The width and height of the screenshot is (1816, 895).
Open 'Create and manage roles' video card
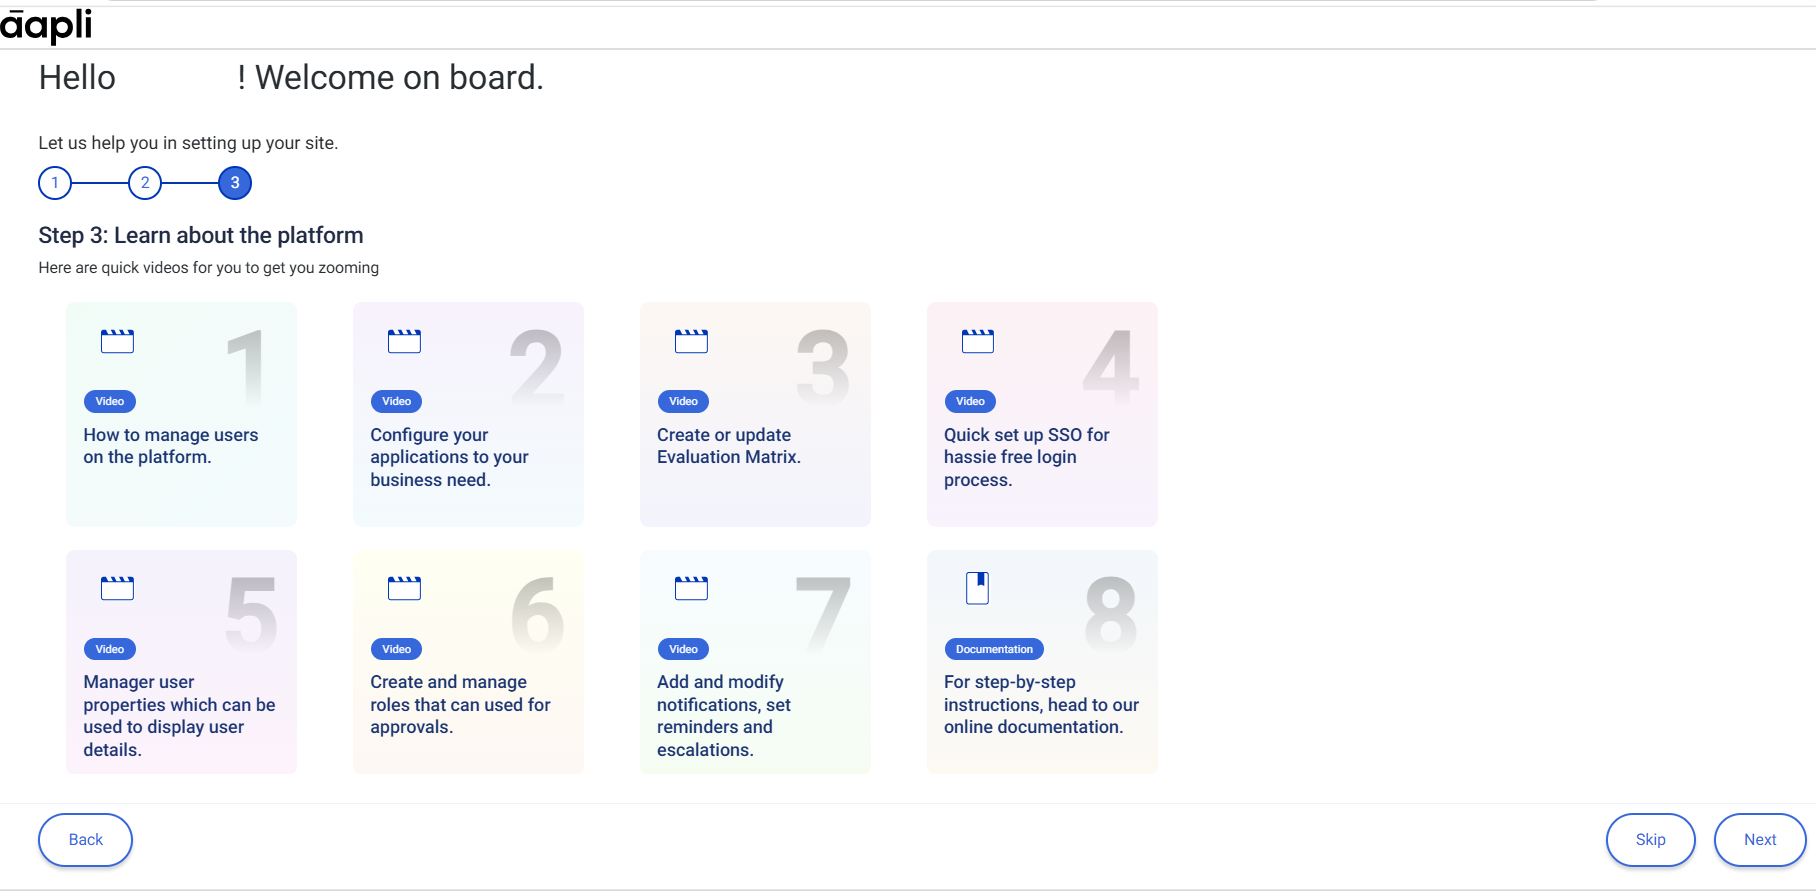coord(468,662)
